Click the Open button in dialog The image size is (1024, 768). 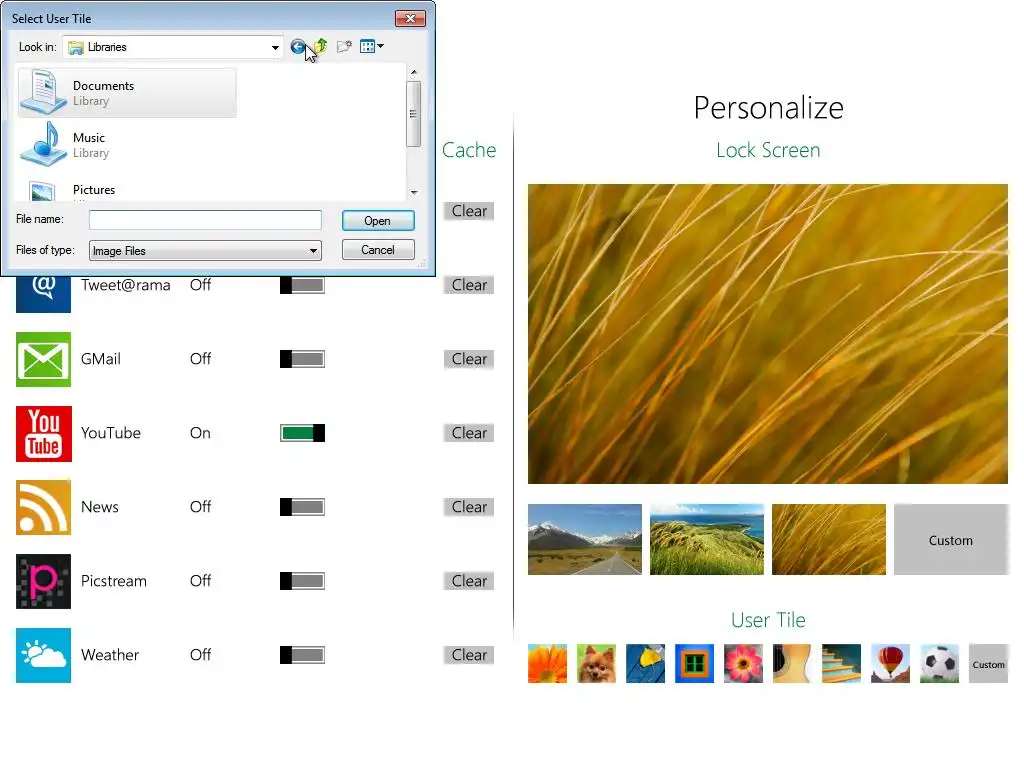pos(377,221)
